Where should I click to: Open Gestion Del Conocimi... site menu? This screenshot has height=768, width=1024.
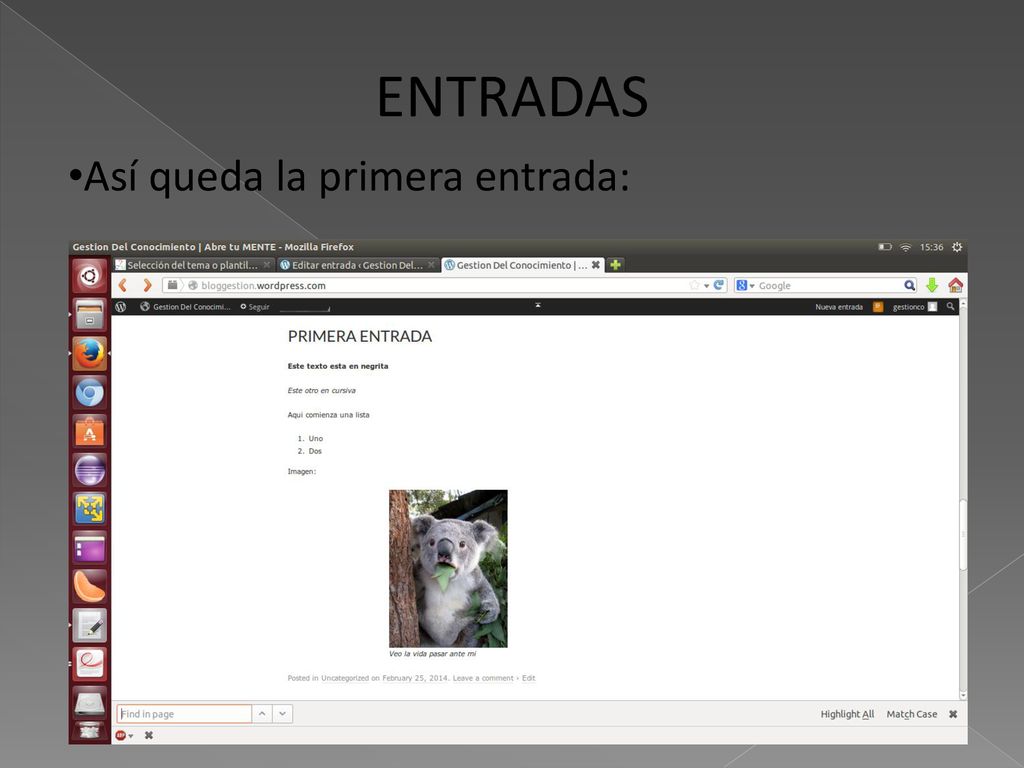[185, 307]
